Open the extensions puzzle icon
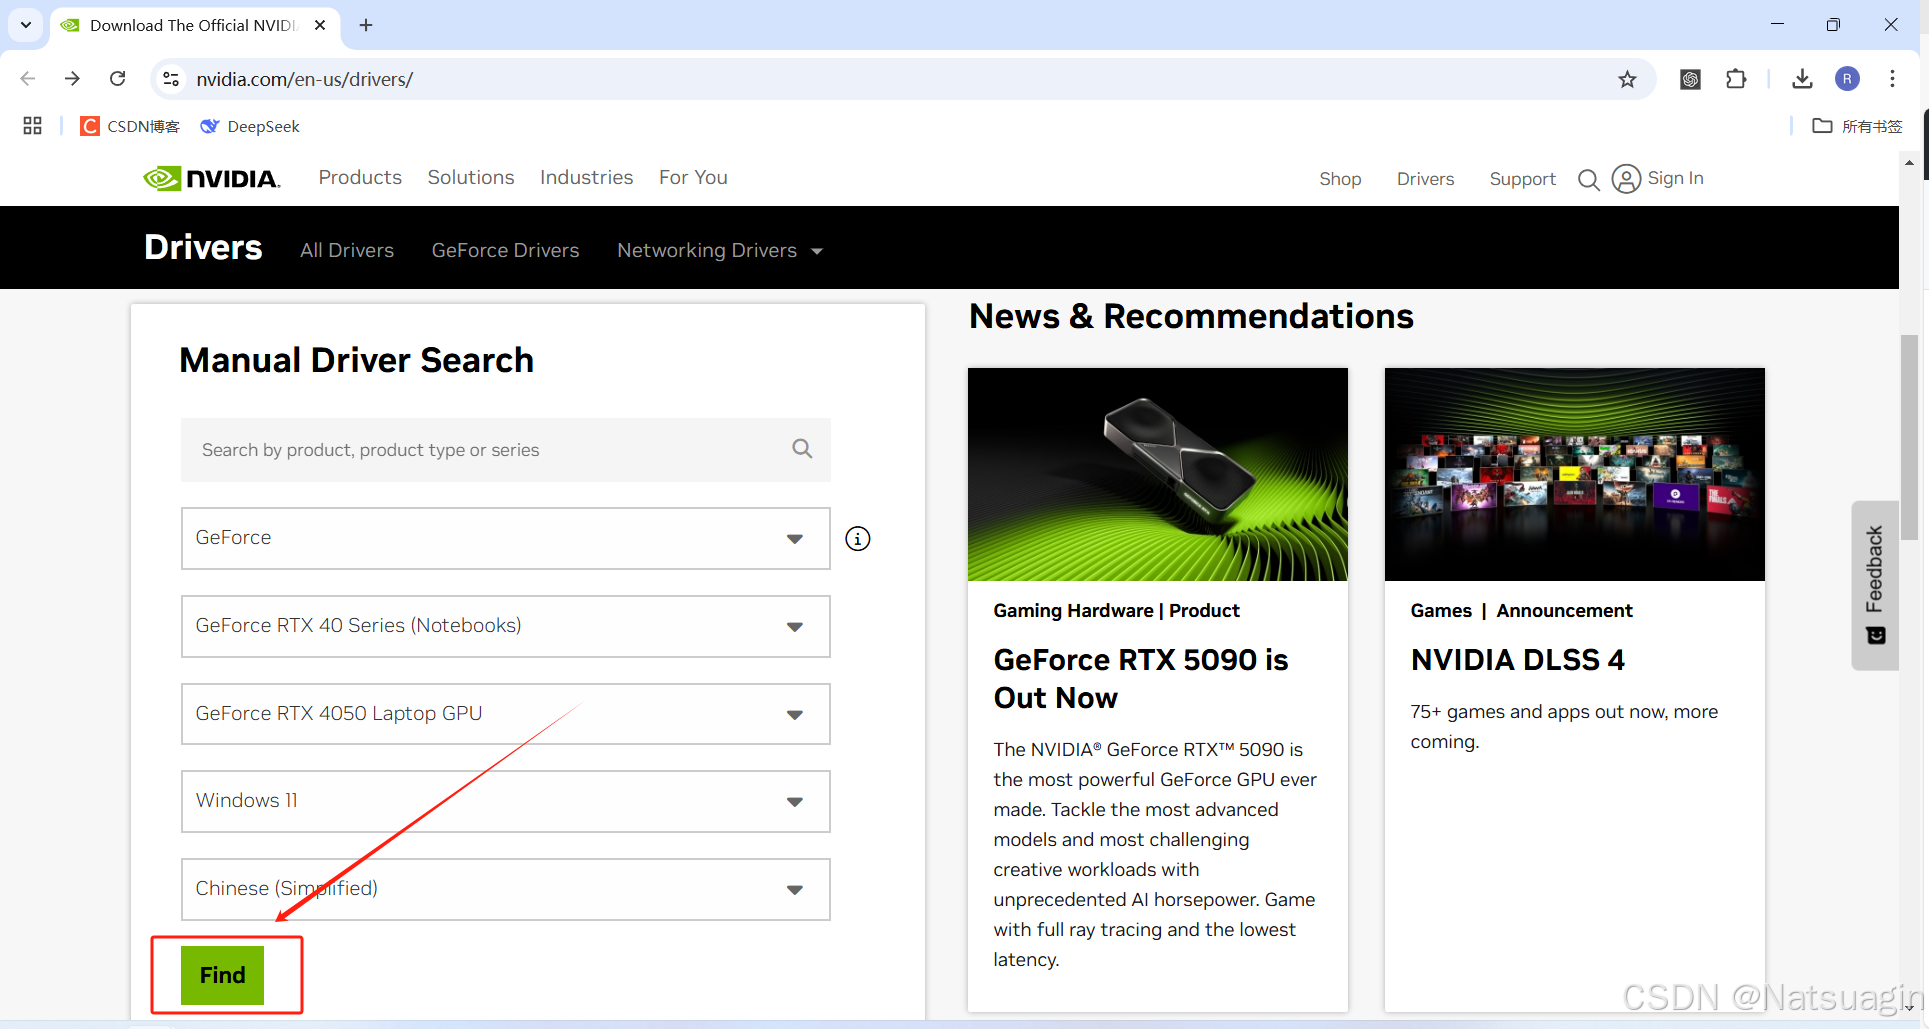 [1736, 79]
